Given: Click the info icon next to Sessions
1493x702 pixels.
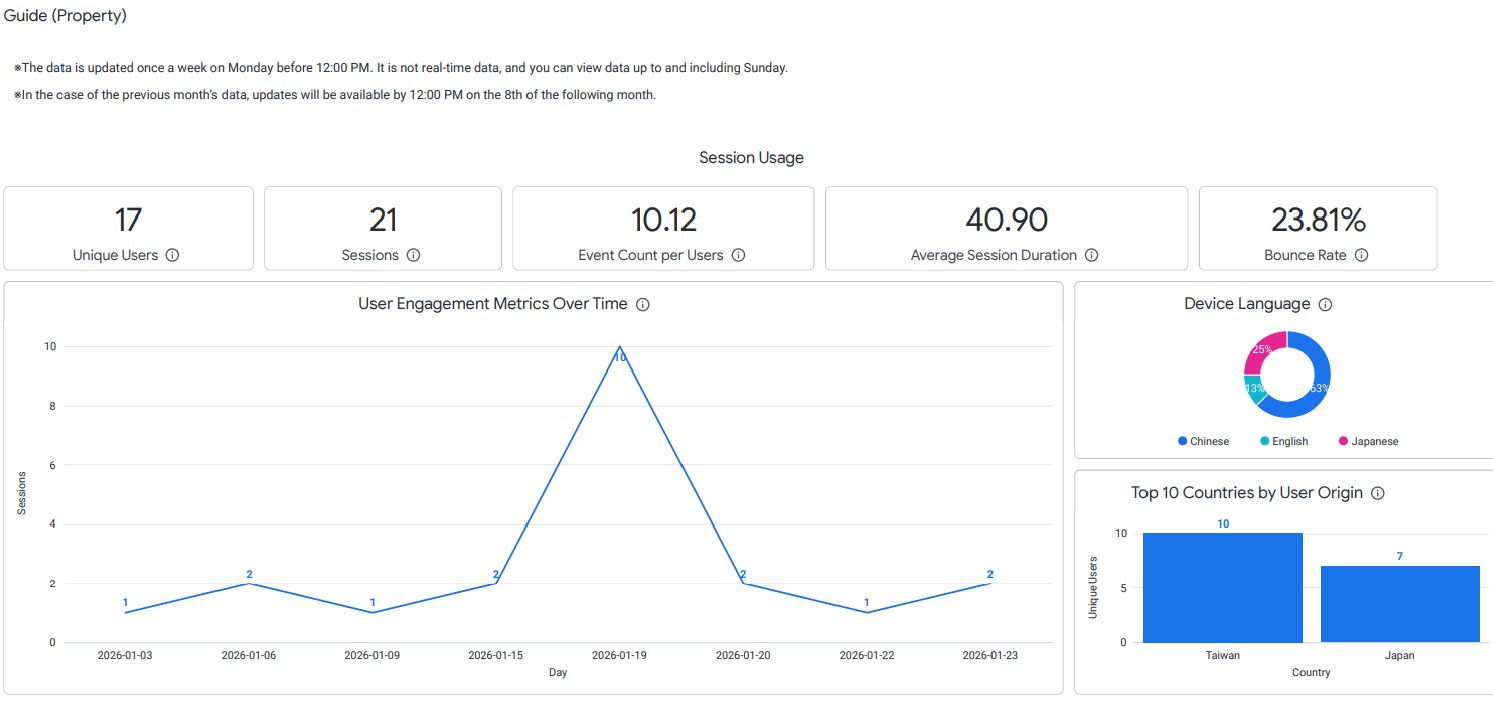Looking at the screenshot, I should [413, 255].
